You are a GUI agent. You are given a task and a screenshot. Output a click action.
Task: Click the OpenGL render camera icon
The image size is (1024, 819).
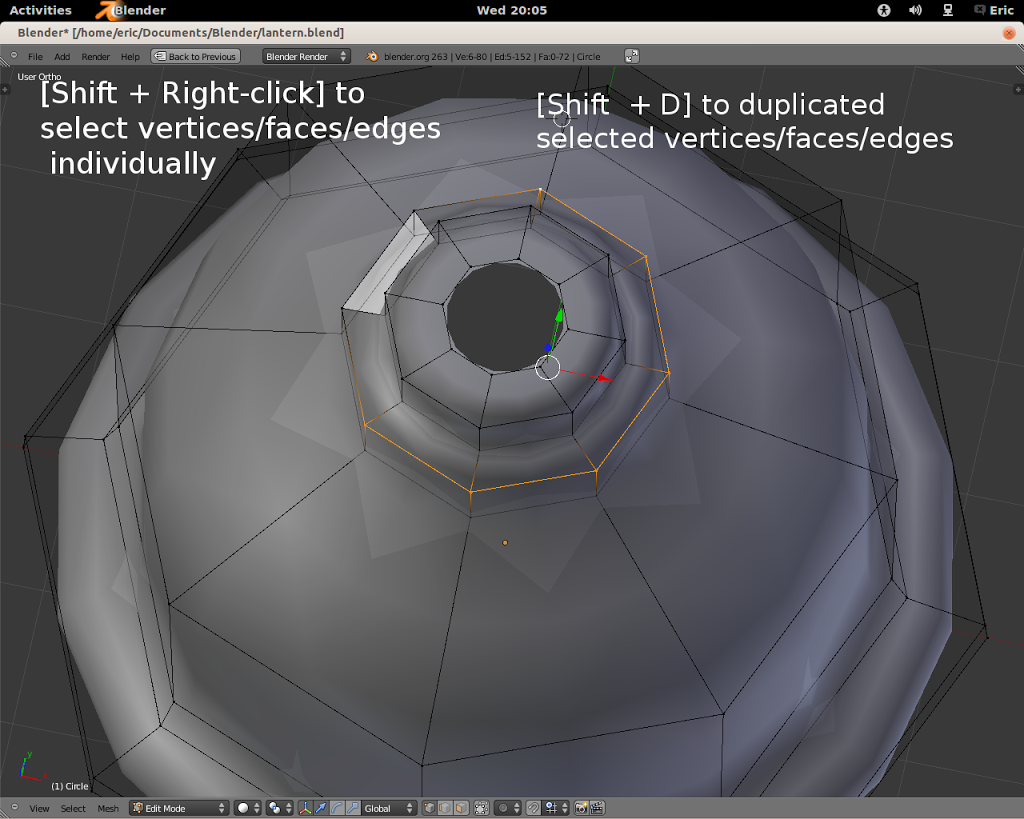tap(581, 808)
